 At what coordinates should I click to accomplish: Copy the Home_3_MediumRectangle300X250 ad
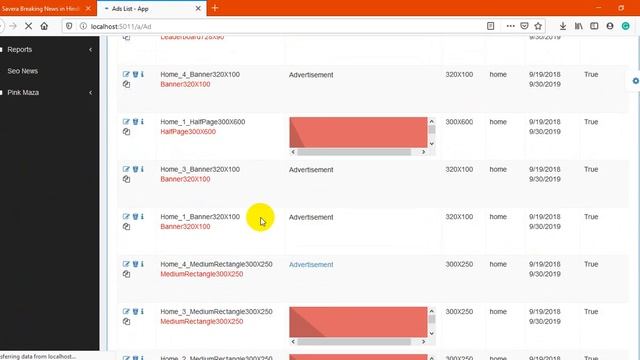[x=127, y=322]
